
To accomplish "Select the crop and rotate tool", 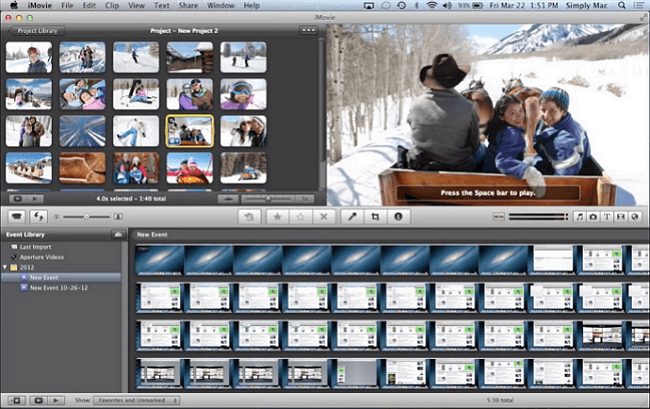I will tap(376, 217).
